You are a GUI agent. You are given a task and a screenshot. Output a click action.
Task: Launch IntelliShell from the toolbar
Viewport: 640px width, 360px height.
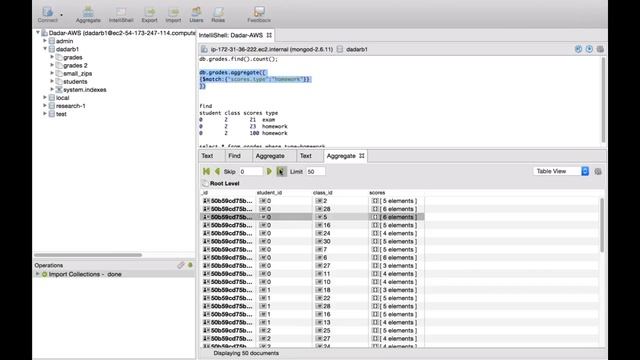[x=121, y=14]
